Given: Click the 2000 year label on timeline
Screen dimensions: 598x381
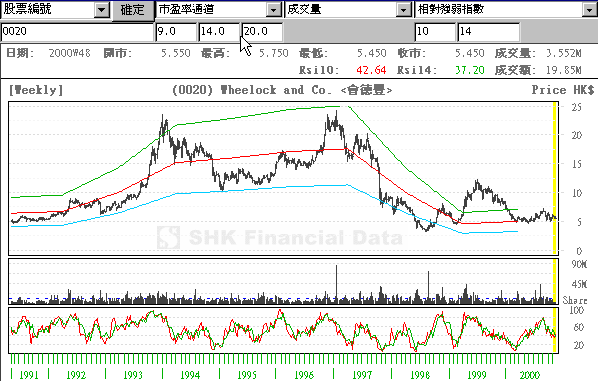Looking at the screenshot, I should pyautogui.click(x=530, y=375).
